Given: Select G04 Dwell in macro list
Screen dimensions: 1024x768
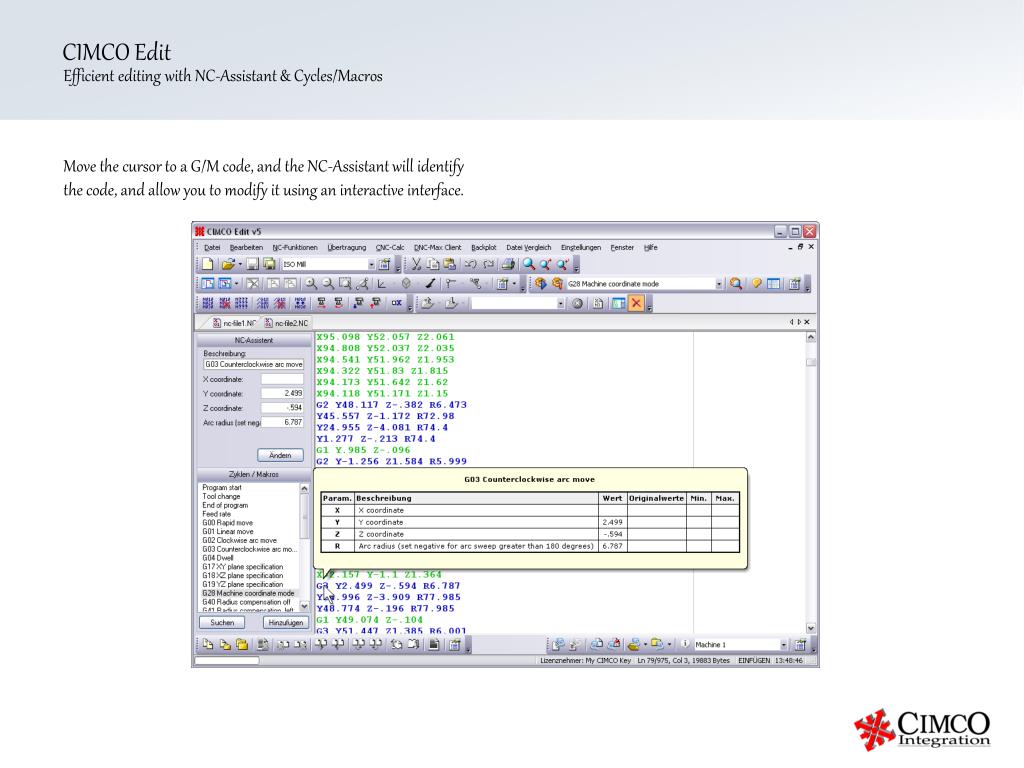Looking at the screenshot, I should pyautogui.click(x=217, y=558).
